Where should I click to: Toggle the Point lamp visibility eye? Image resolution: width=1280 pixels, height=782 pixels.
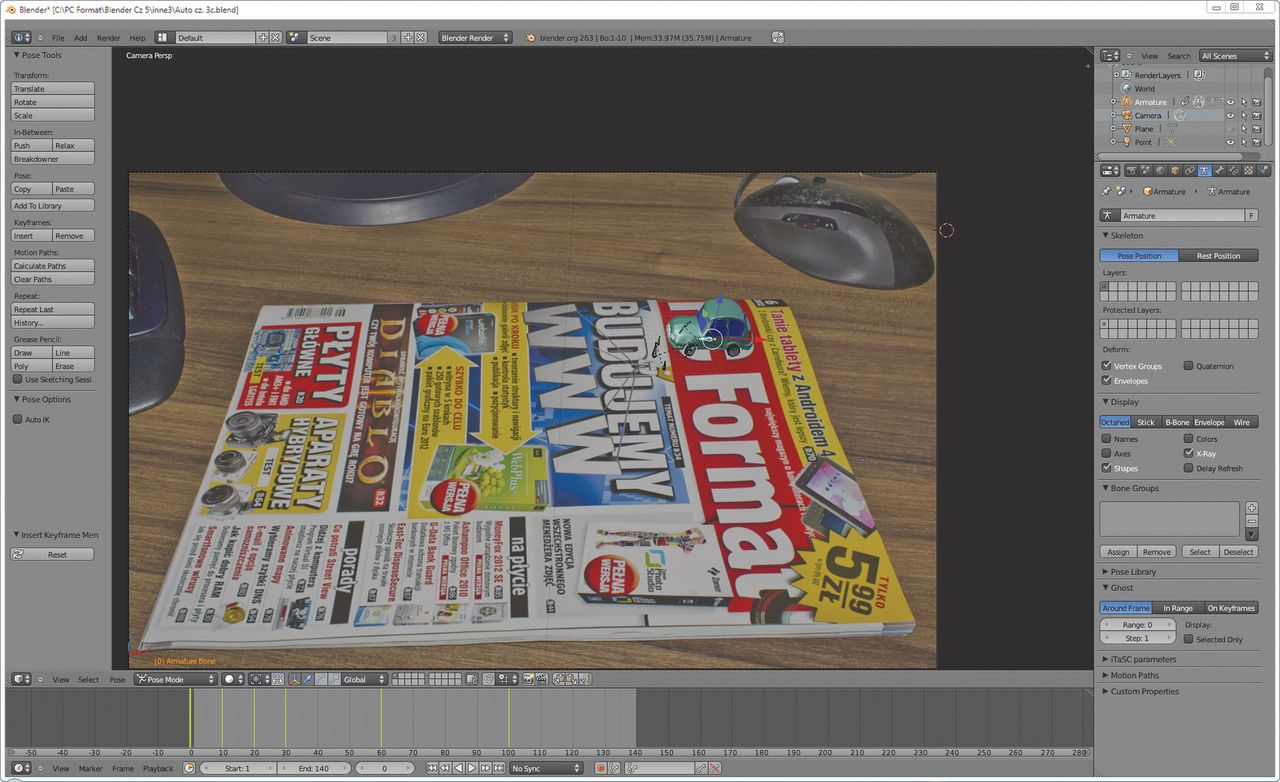coord(1231,142)
